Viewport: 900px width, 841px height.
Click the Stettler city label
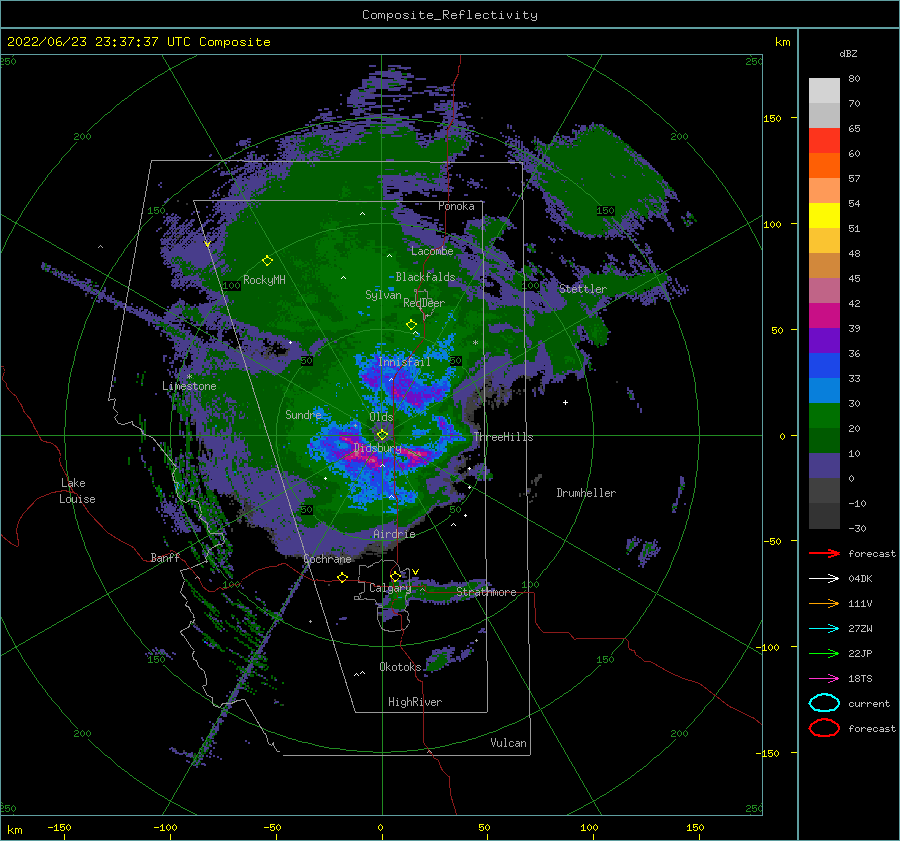point(583,289)
